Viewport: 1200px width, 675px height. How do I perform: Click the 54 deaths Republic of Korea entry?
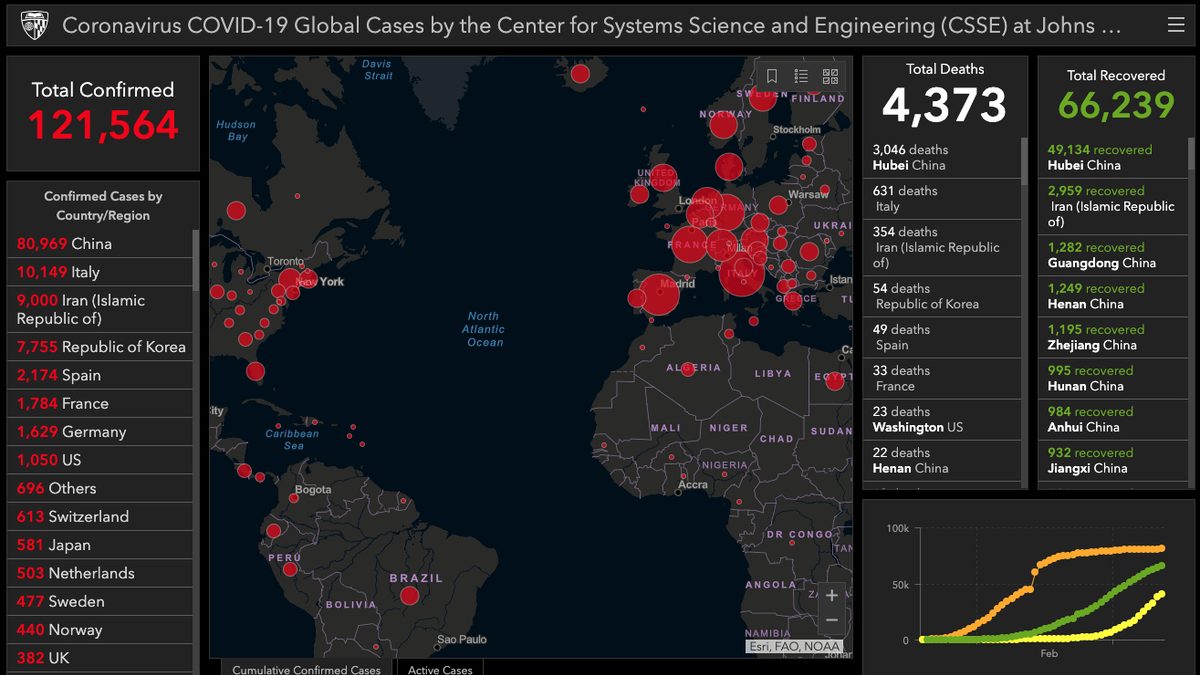(x=941, y=297)
